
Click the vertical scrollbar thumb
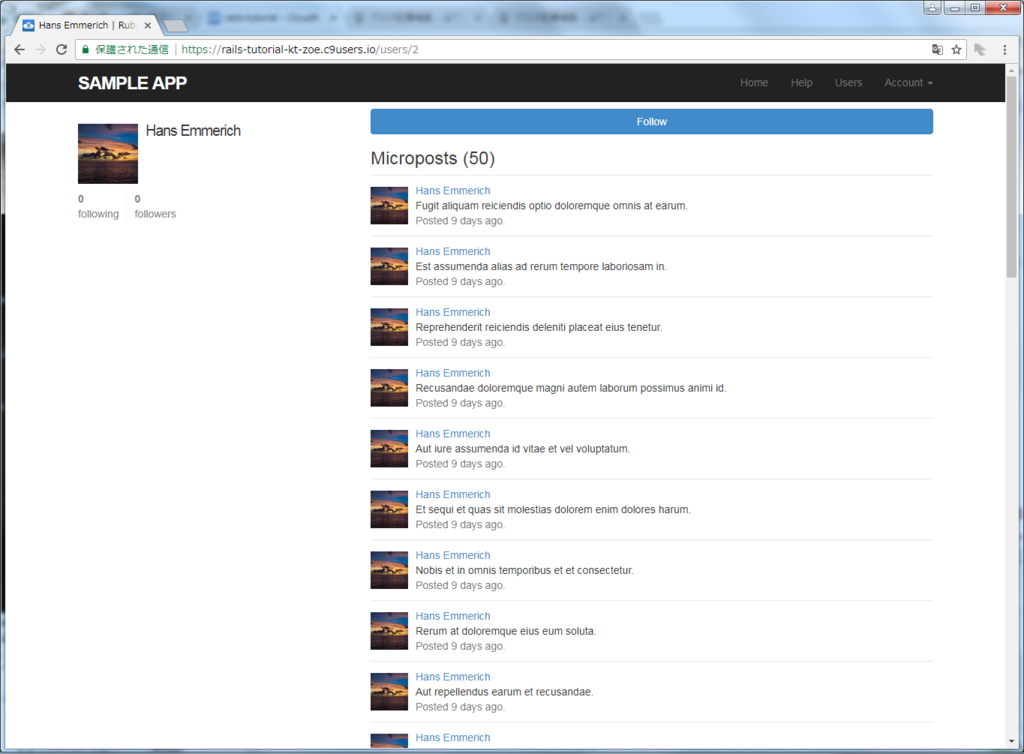coord(1012,177)
